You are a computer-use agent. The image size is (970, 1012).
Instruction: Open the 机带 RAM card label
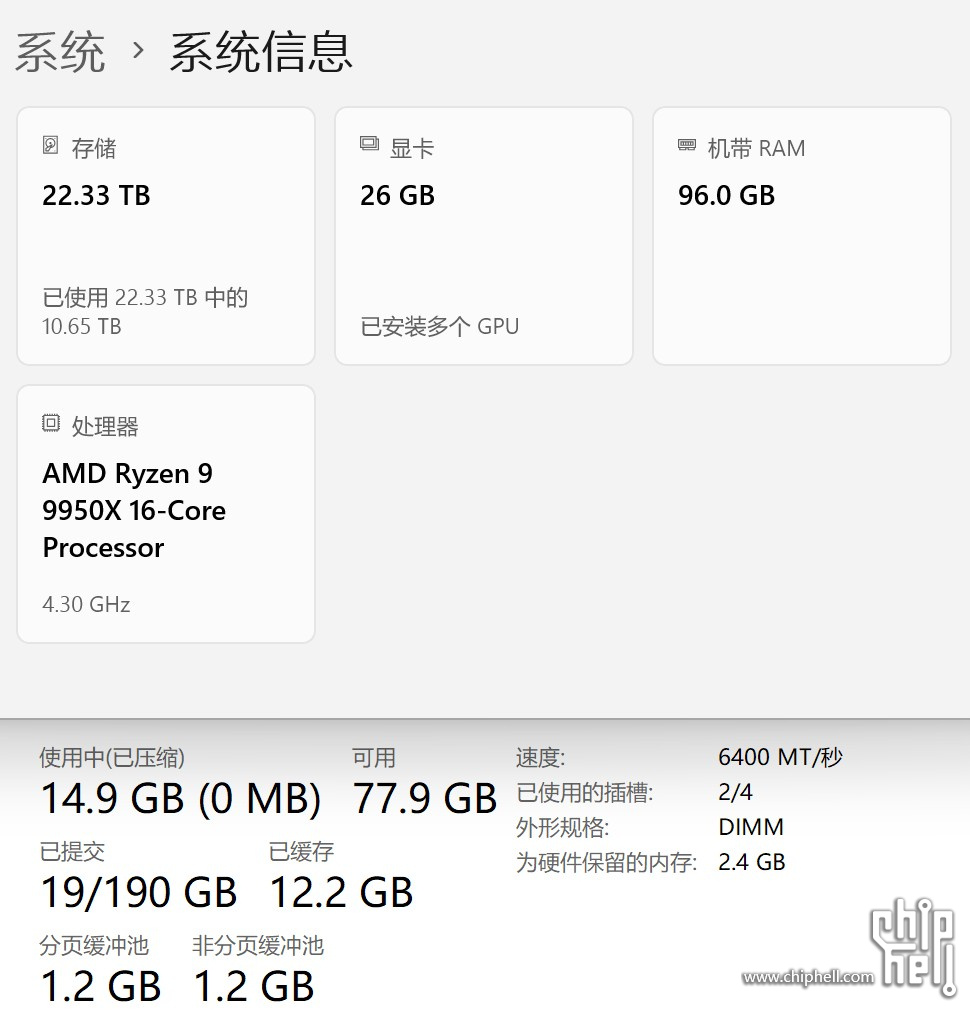tap(756, 148)
